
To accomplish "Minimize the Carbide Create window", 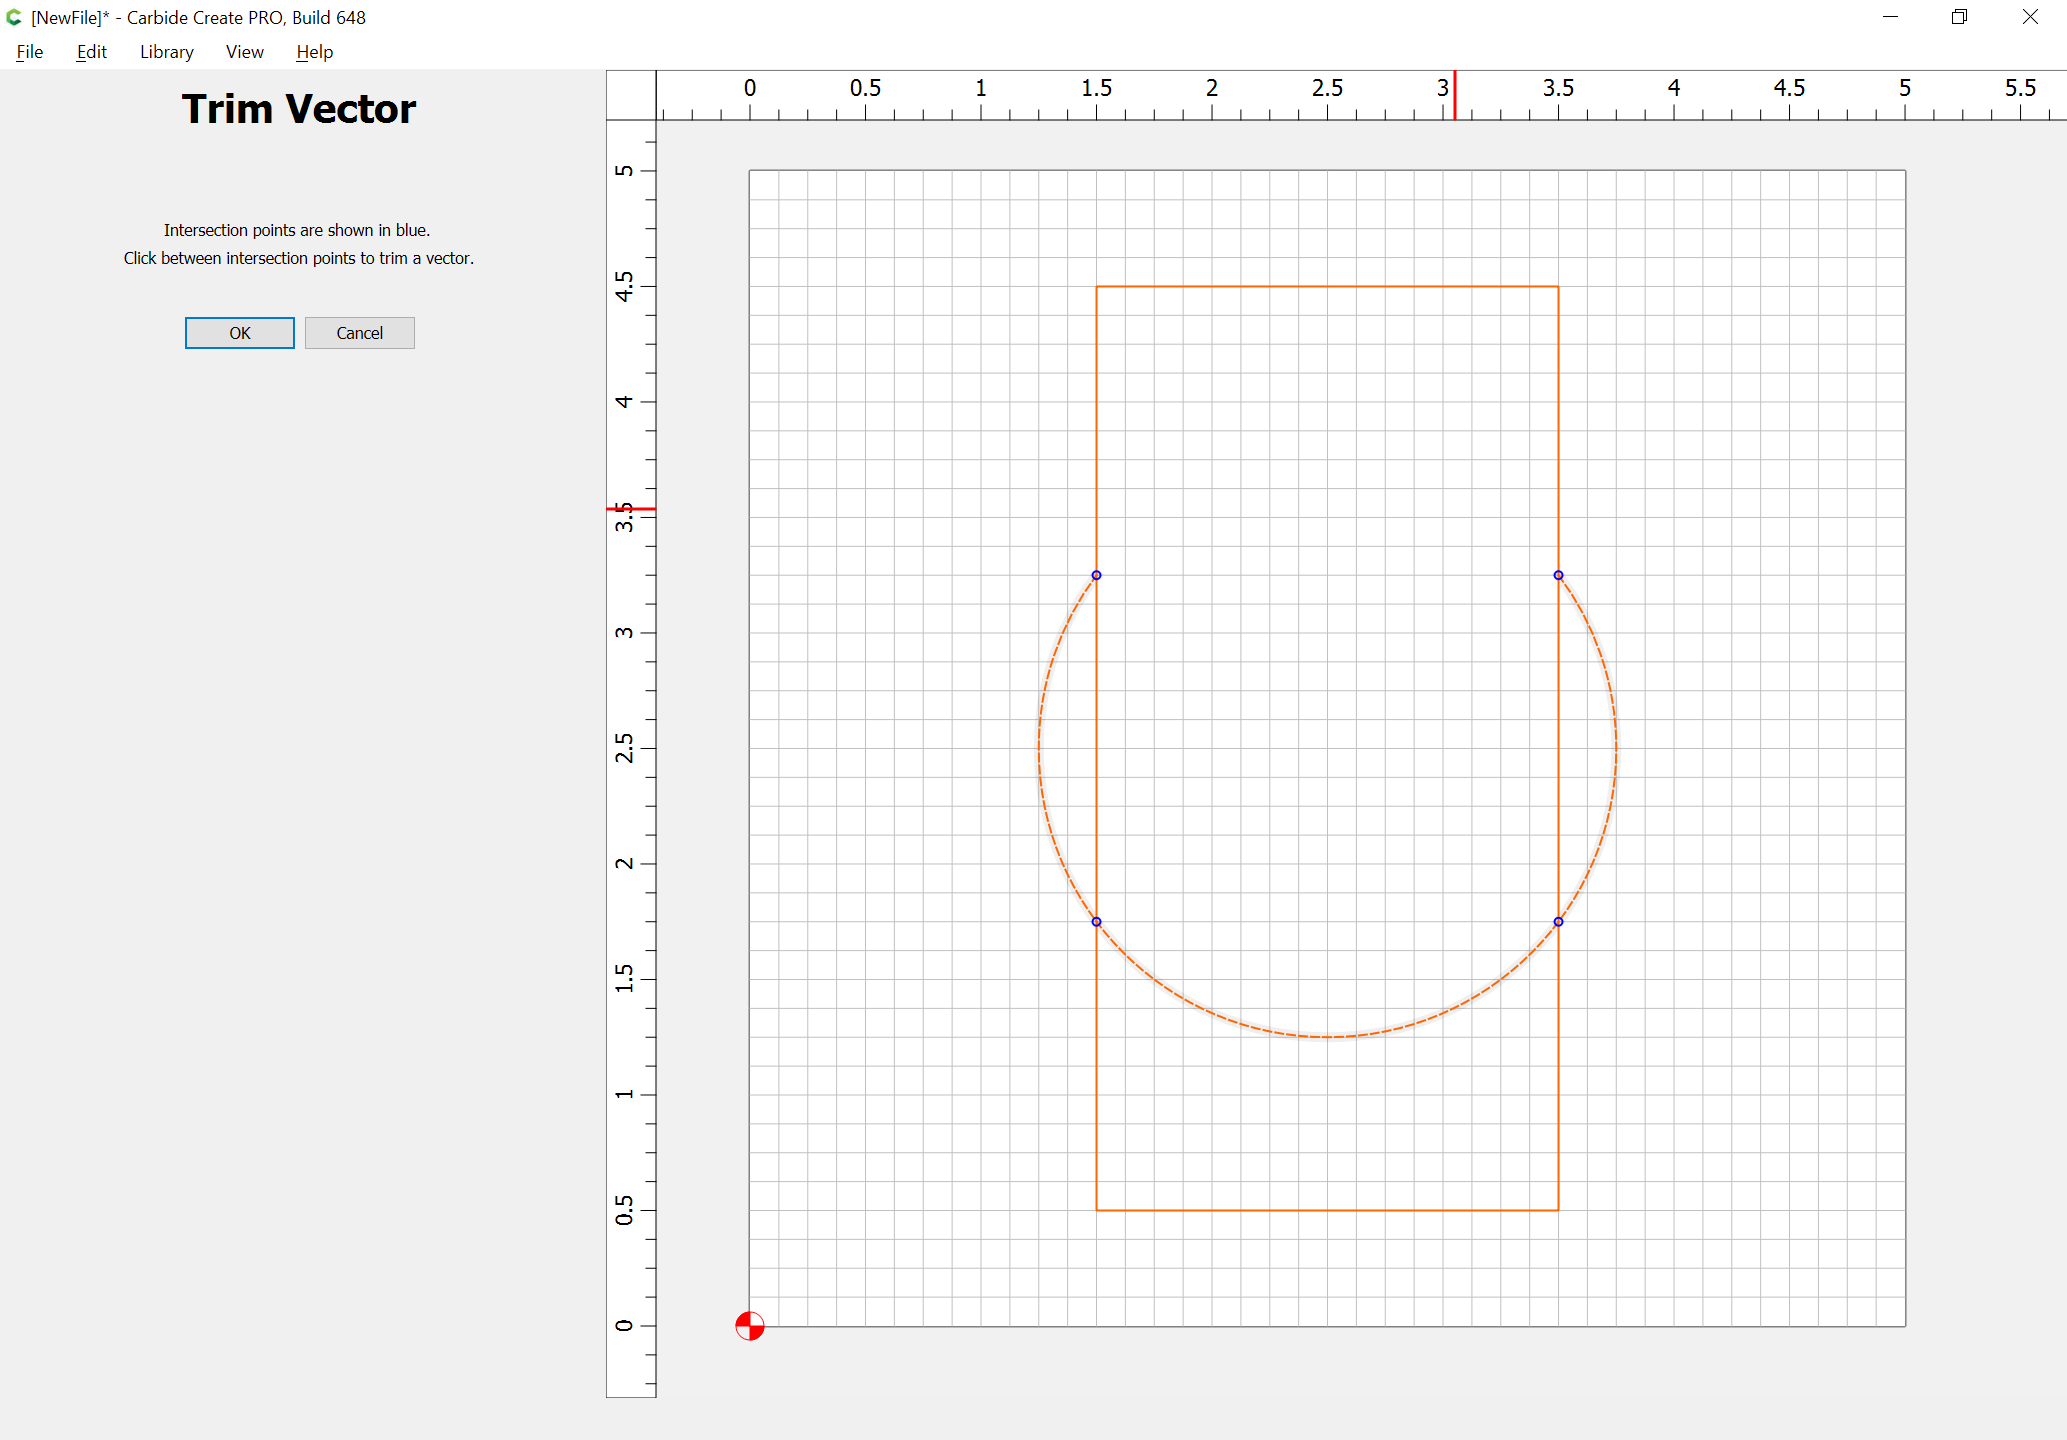I will 1890,17.
